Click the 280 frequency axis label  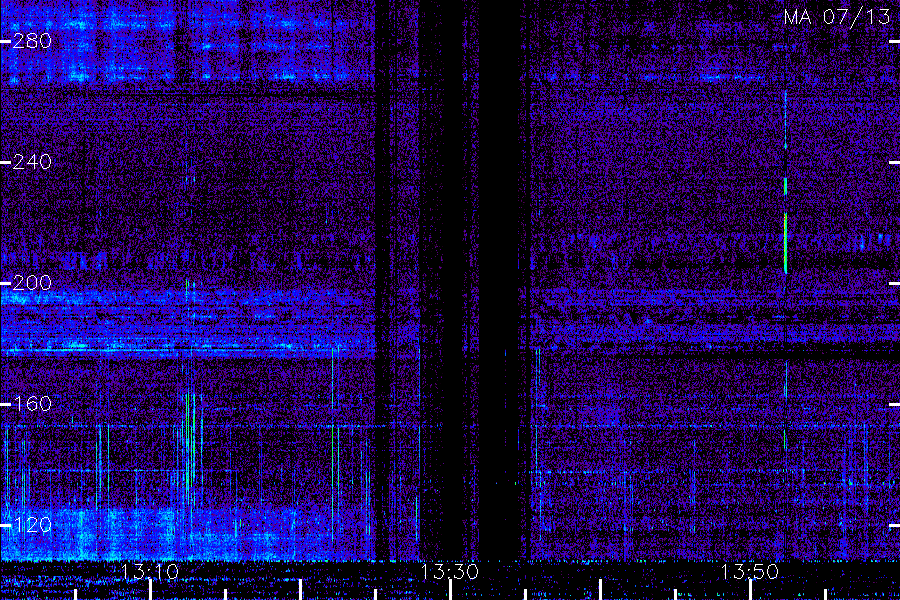[32, 41]
